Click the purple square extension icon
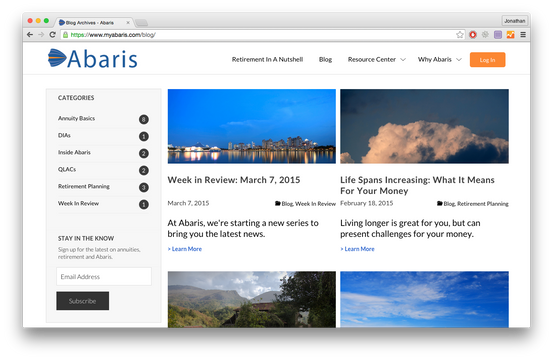This screenshot has height=360, width=553. [x=498, y=35]
